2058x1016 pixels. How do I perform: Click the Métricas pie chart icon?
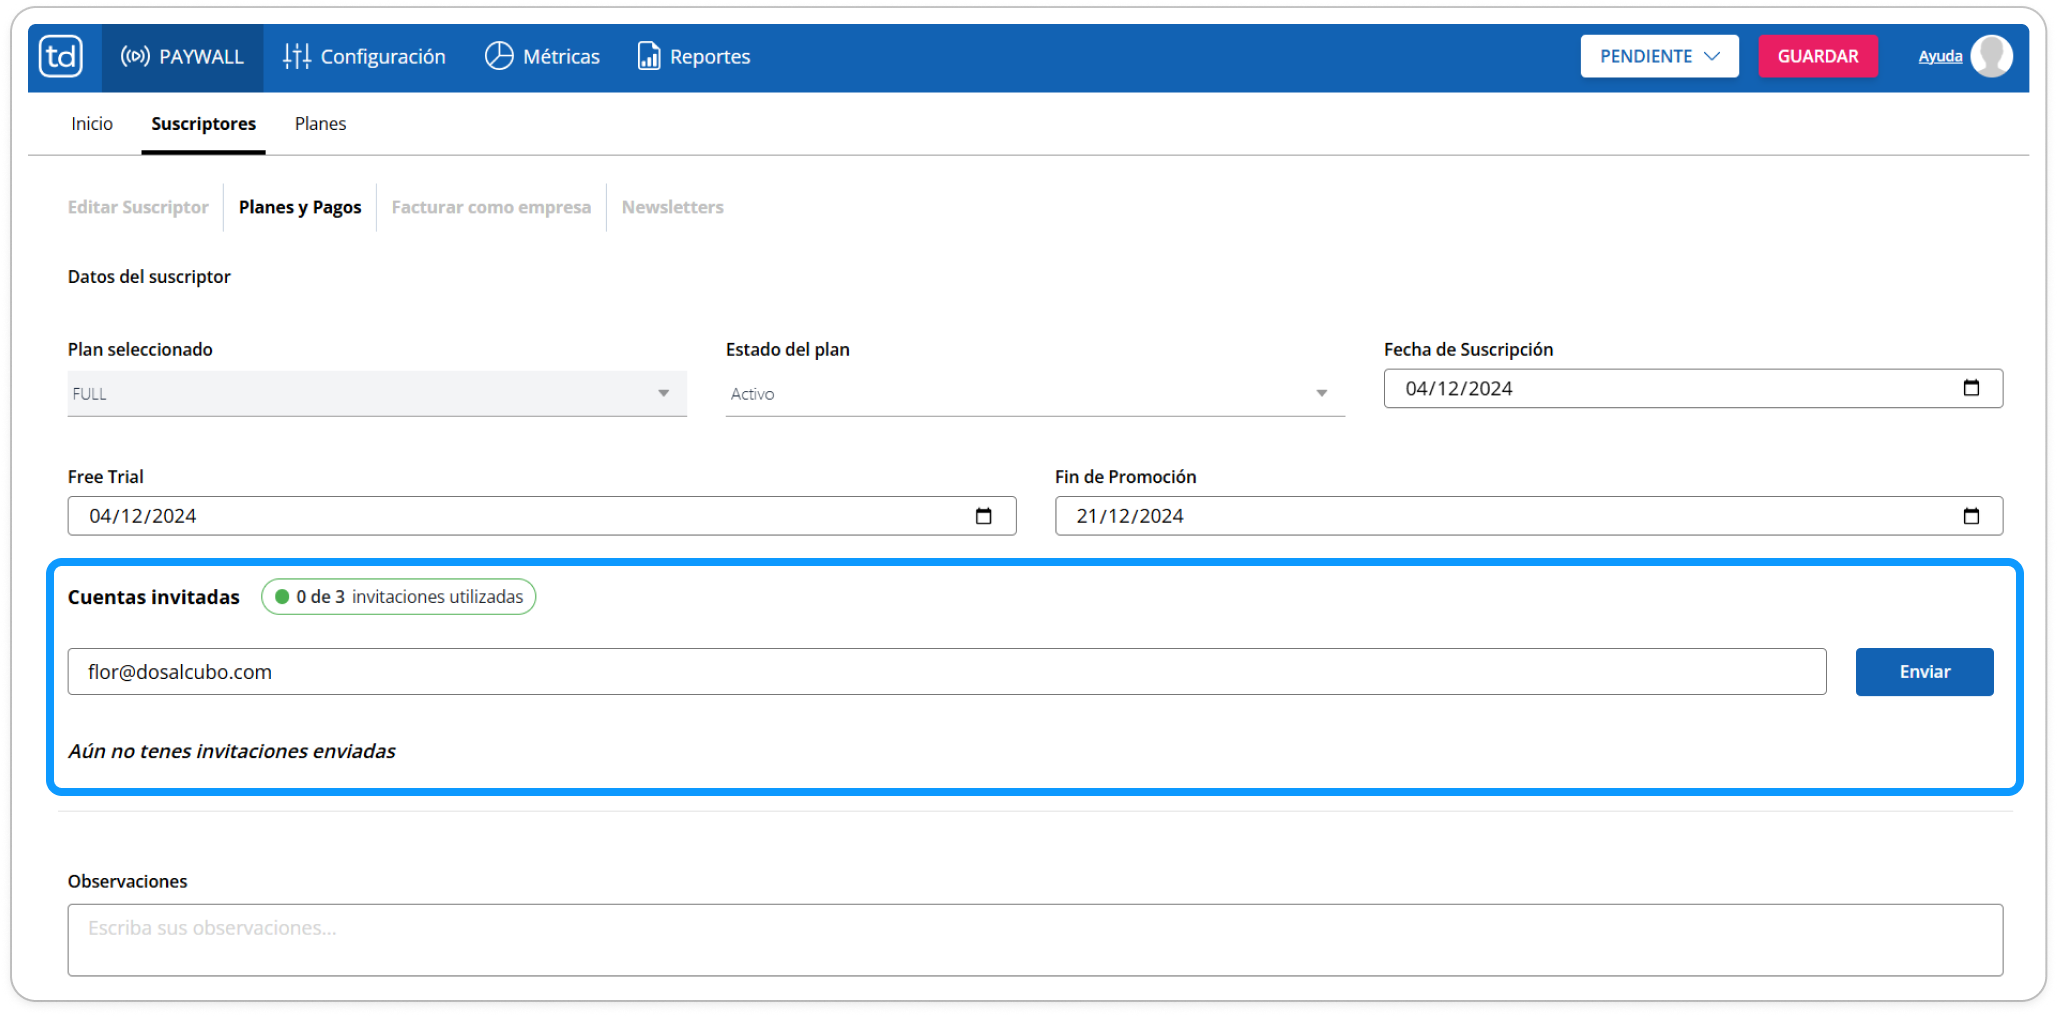[x=499, y=56]
